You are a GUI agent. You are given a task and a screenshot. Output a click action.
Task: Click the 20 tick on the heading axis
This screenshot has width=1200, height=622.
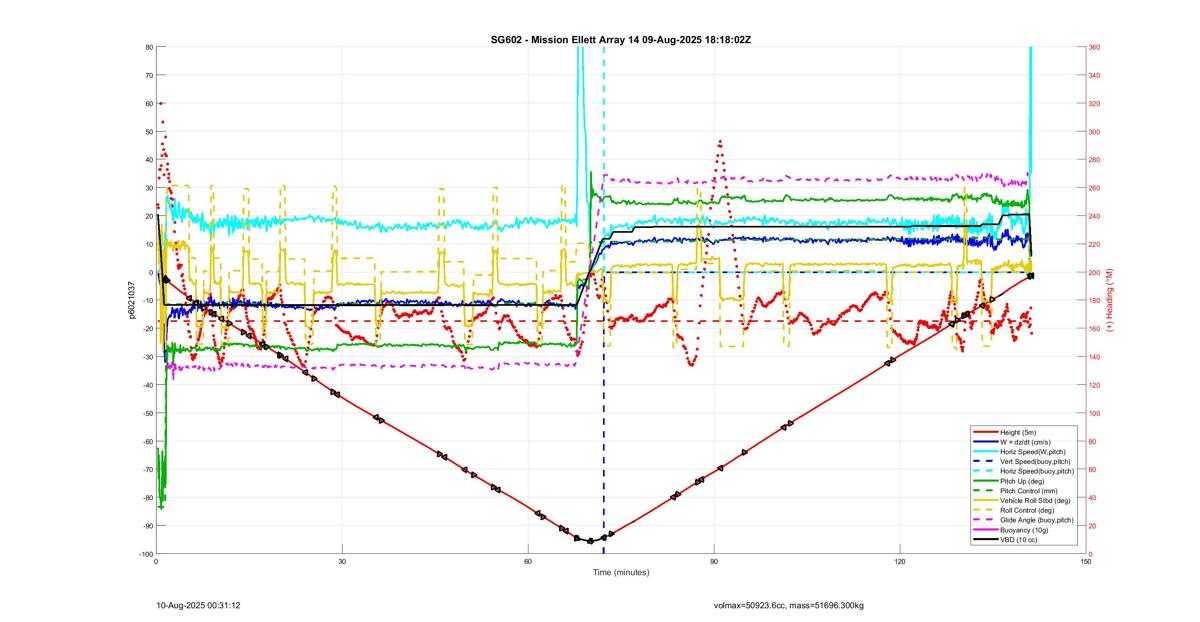(1093, 526)
